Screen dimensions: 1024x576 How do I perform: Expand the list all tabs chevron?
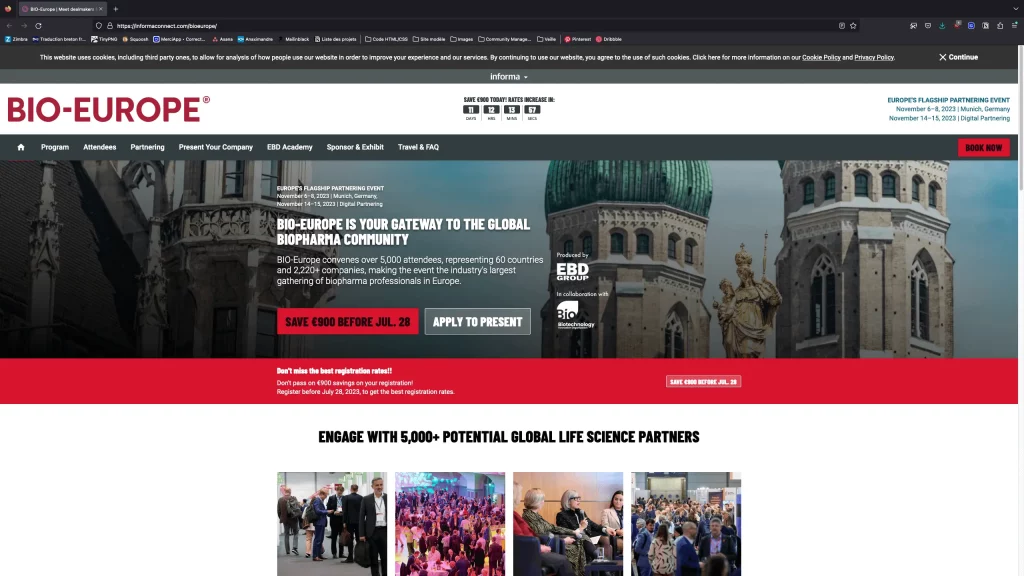1014,8
